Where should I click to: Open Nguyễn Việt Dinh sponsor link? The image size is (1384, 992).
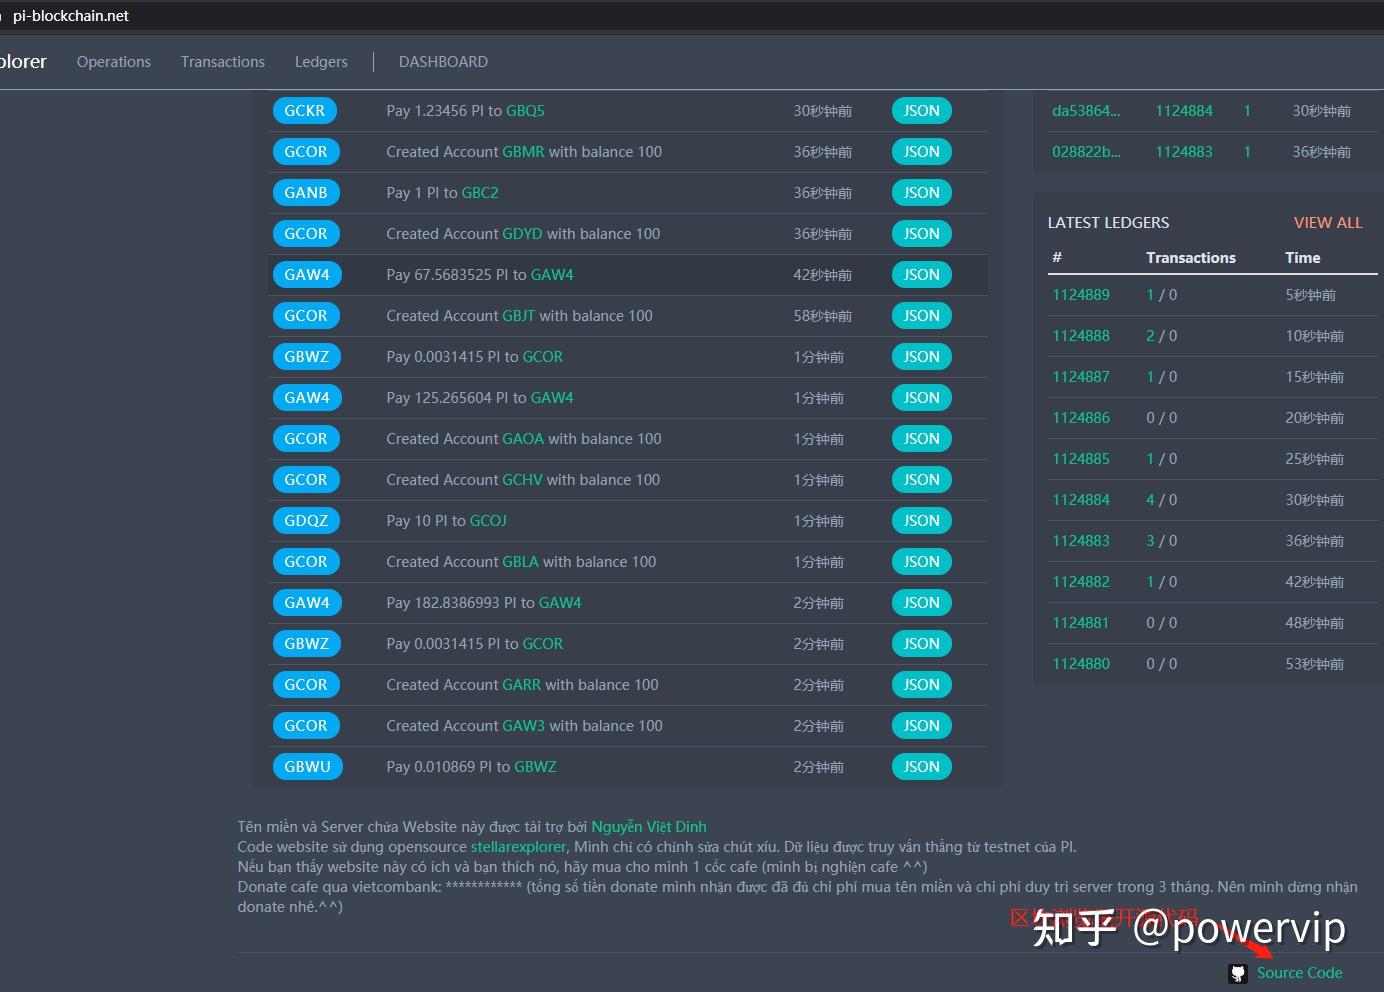click(x=648, y=827)
